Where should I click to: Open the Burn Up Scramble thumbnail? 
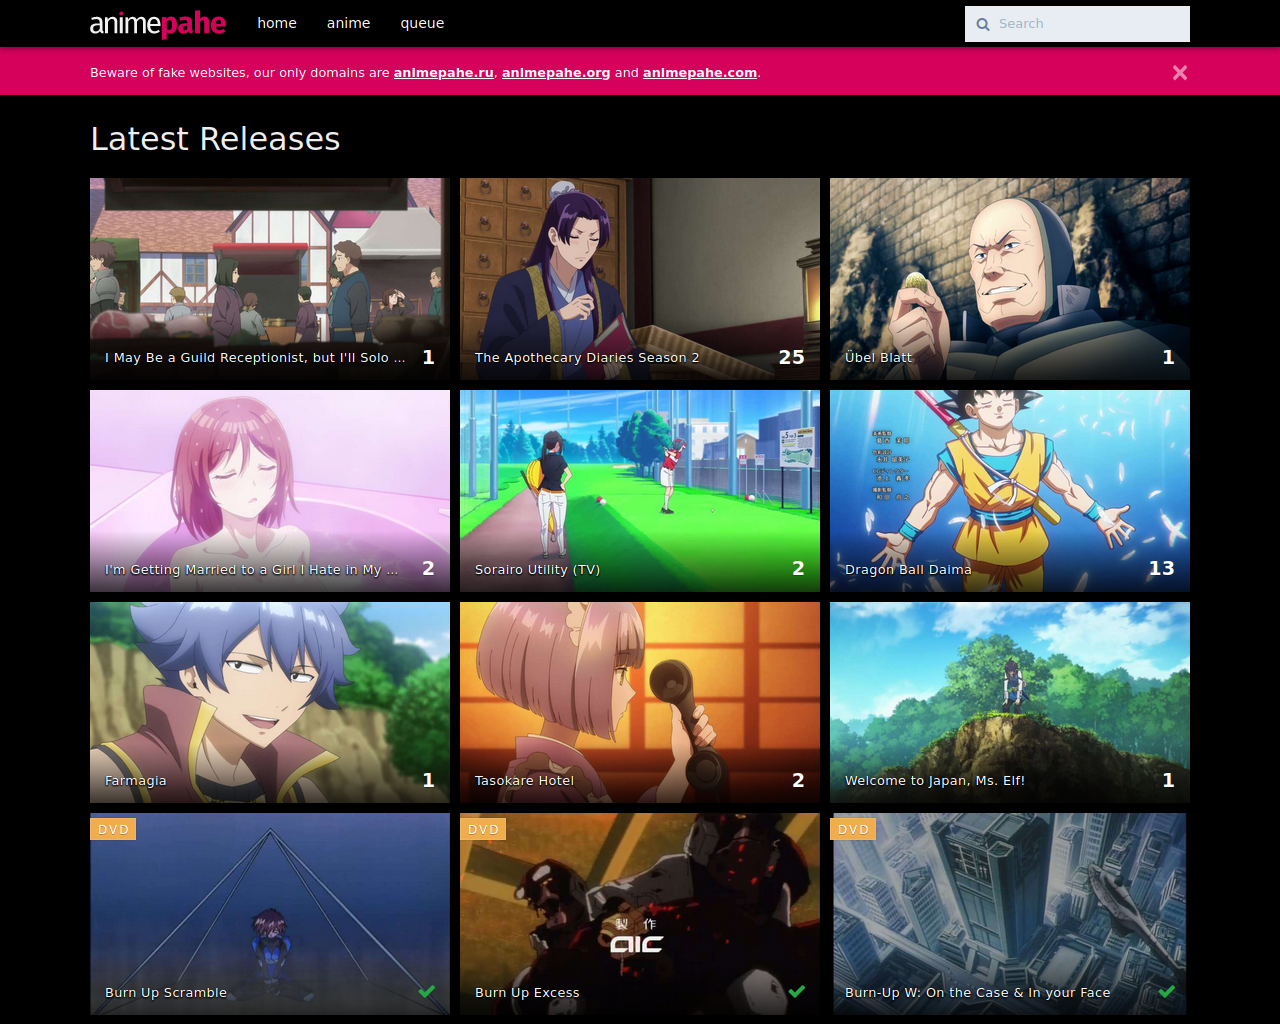tap(270, 914)
